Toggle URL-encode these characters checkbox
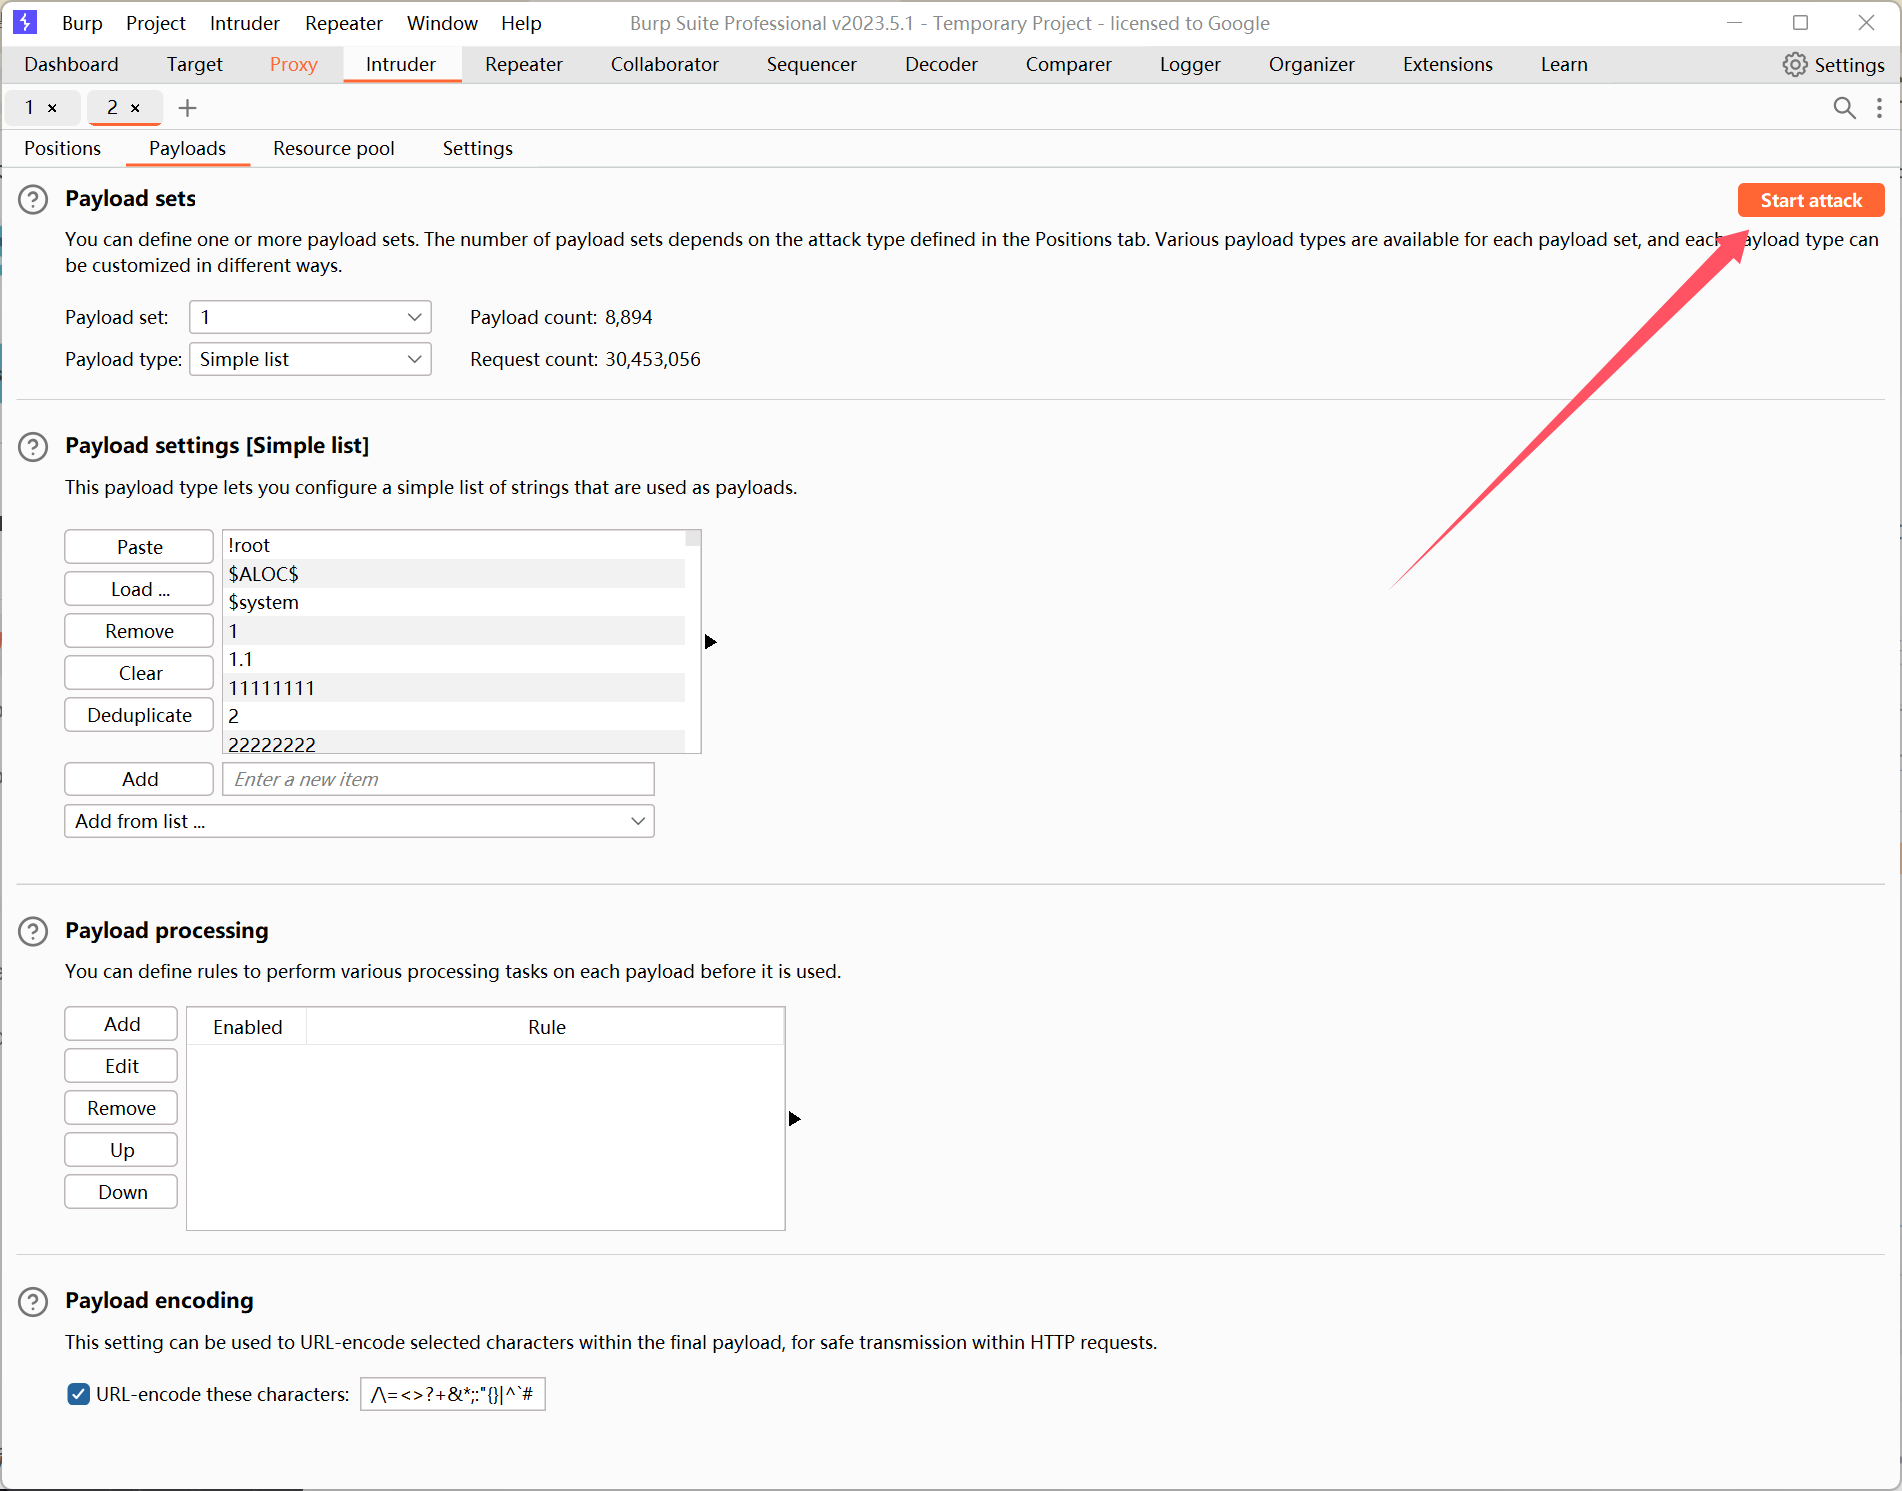The width and height of the screenshot is (1902, 1491). 79,1394
